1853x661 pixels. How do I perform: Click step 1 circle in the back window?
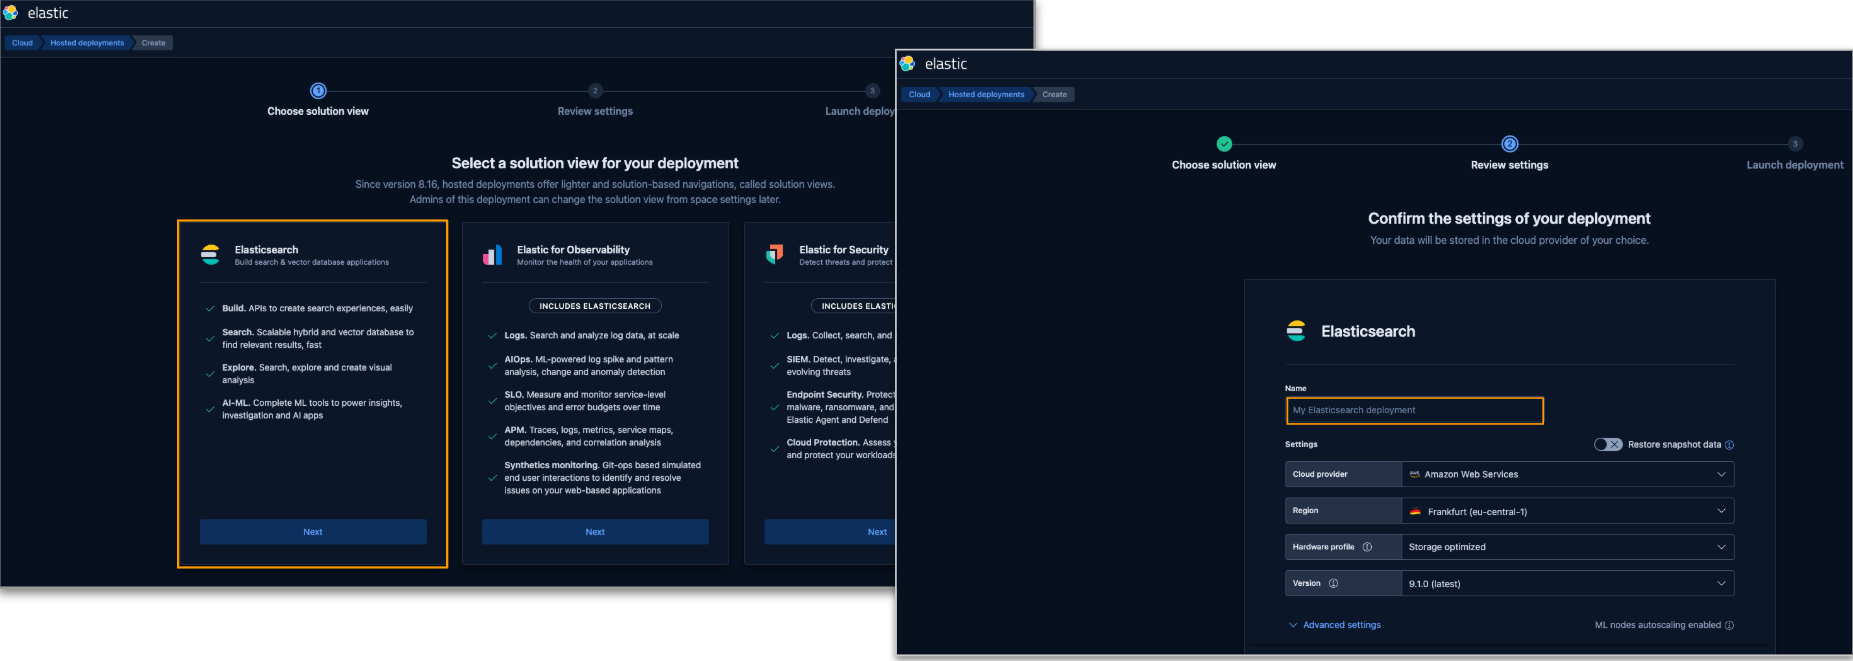click(318, 91)
